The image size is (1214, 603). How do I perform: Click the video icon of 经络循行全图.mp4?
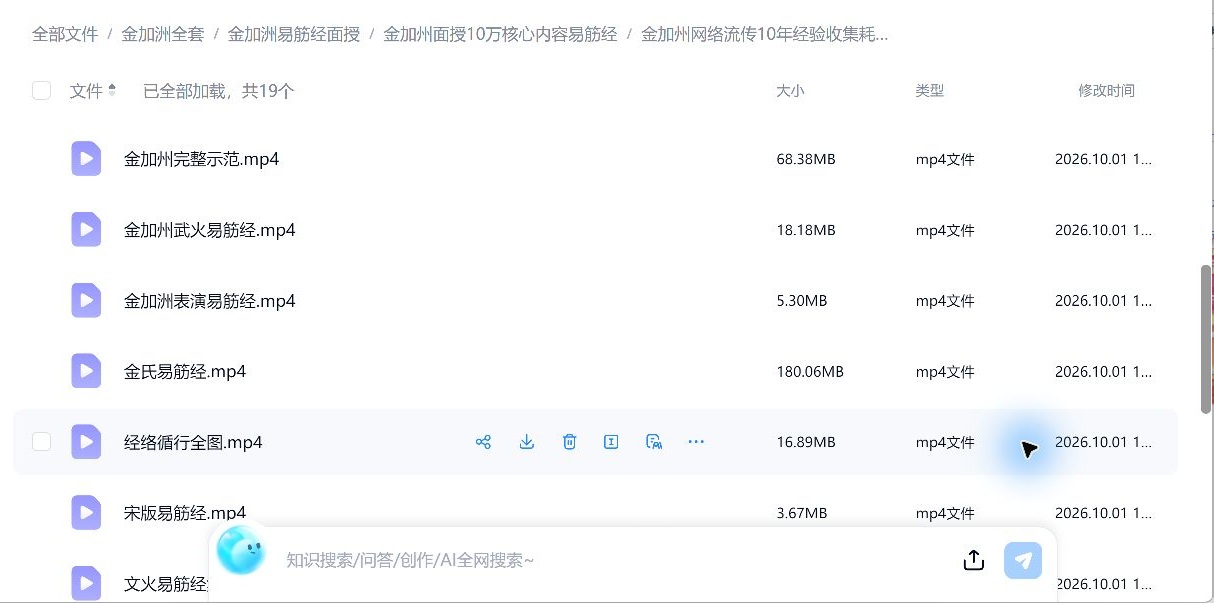86,442
